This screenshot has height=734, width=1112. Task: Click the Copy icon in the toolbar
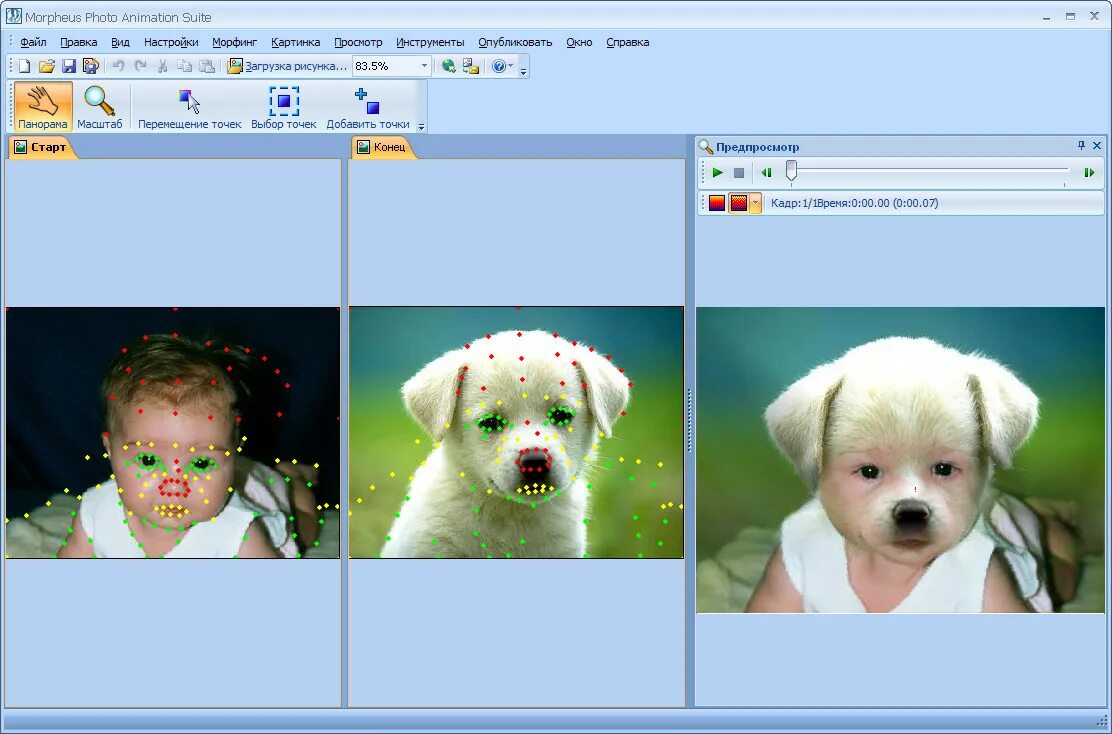[184, 66]
